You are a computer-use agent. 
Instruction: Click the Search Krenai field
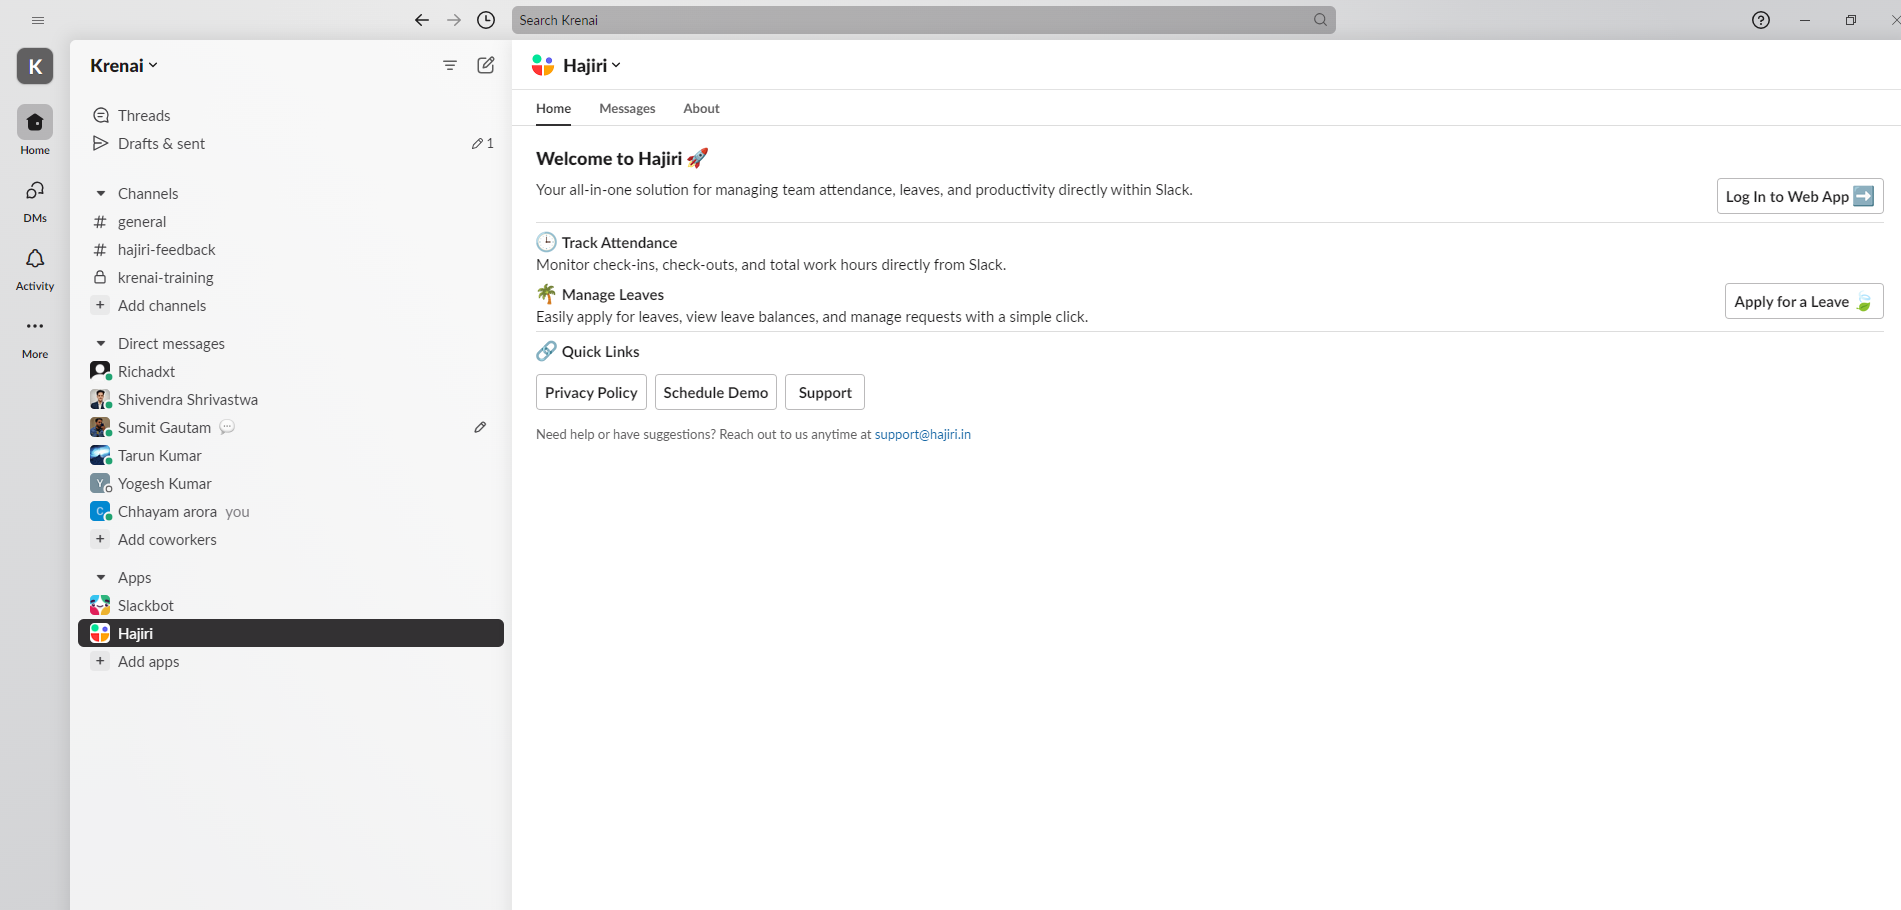tap(923, 20)
